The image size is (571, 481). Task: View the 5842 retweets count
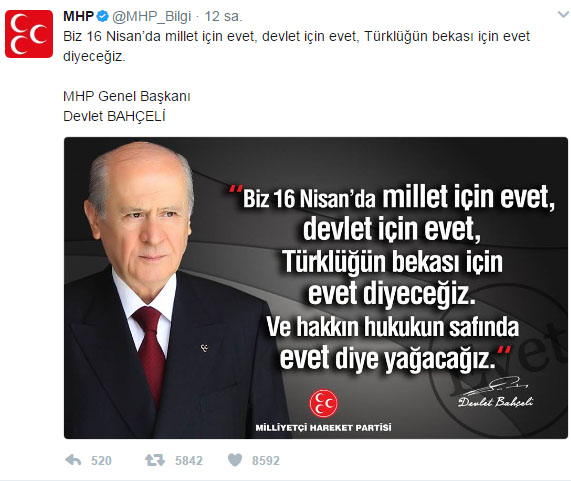coord(189,461)
